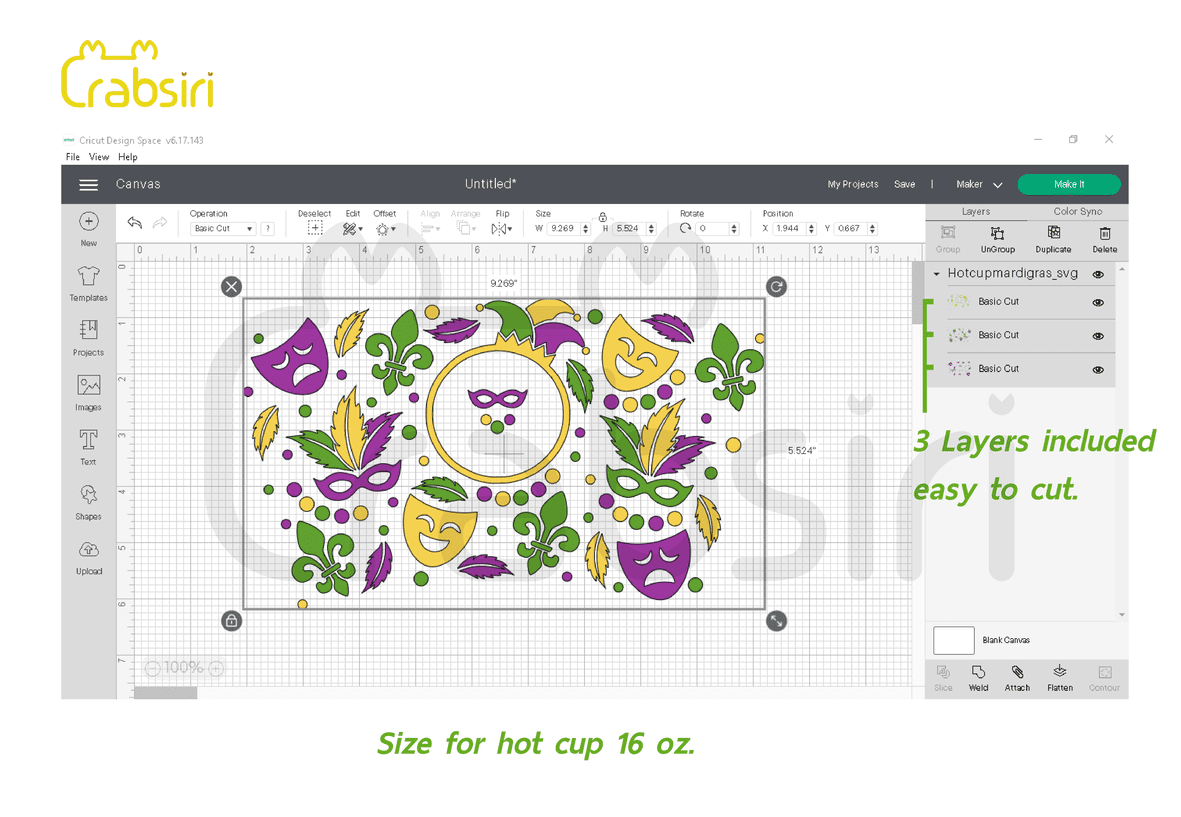1181x817 pixels.
Task: Open the Operation Basic Cut dropdown
Action: [x=223, y=229]
